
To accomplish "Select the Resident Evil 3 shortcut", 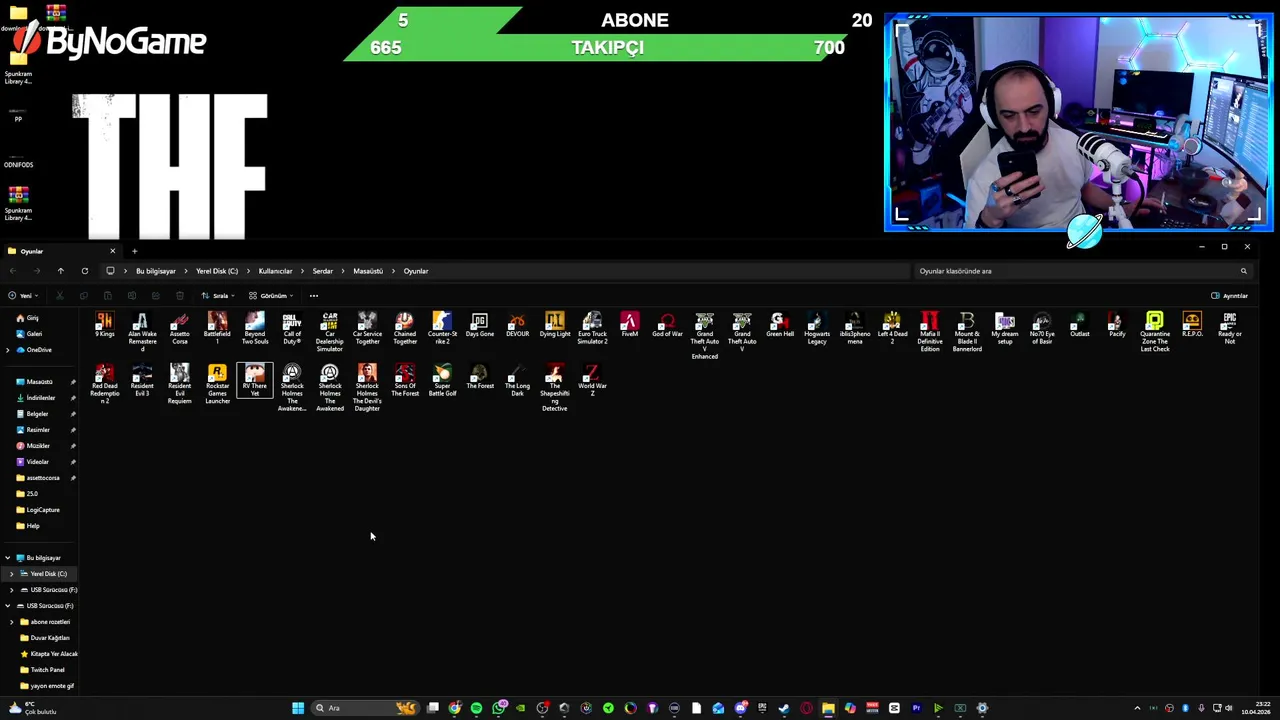I will pyautogui.click(x=142, y=380).
